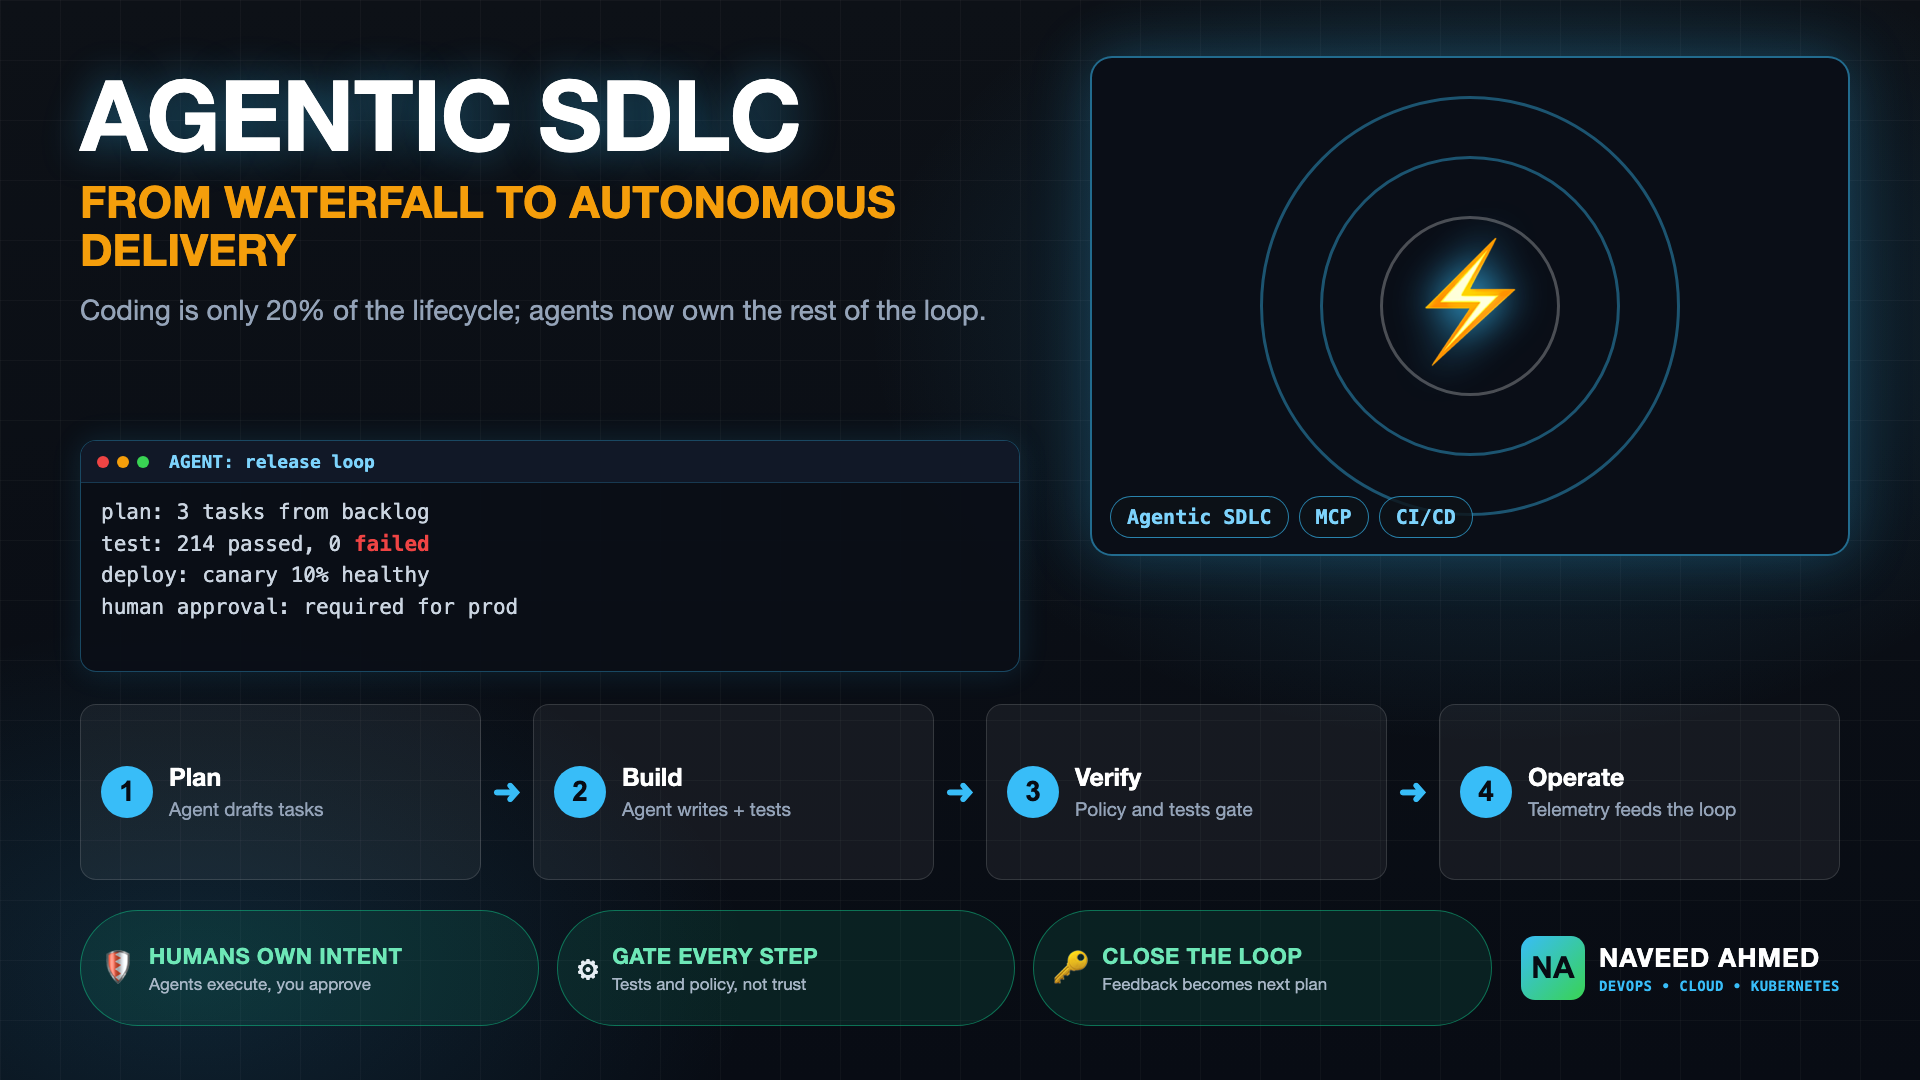The width and height of the screenshot is (1920, 1080).
Task: Click the Build card title
Action: tap(652, 777)
